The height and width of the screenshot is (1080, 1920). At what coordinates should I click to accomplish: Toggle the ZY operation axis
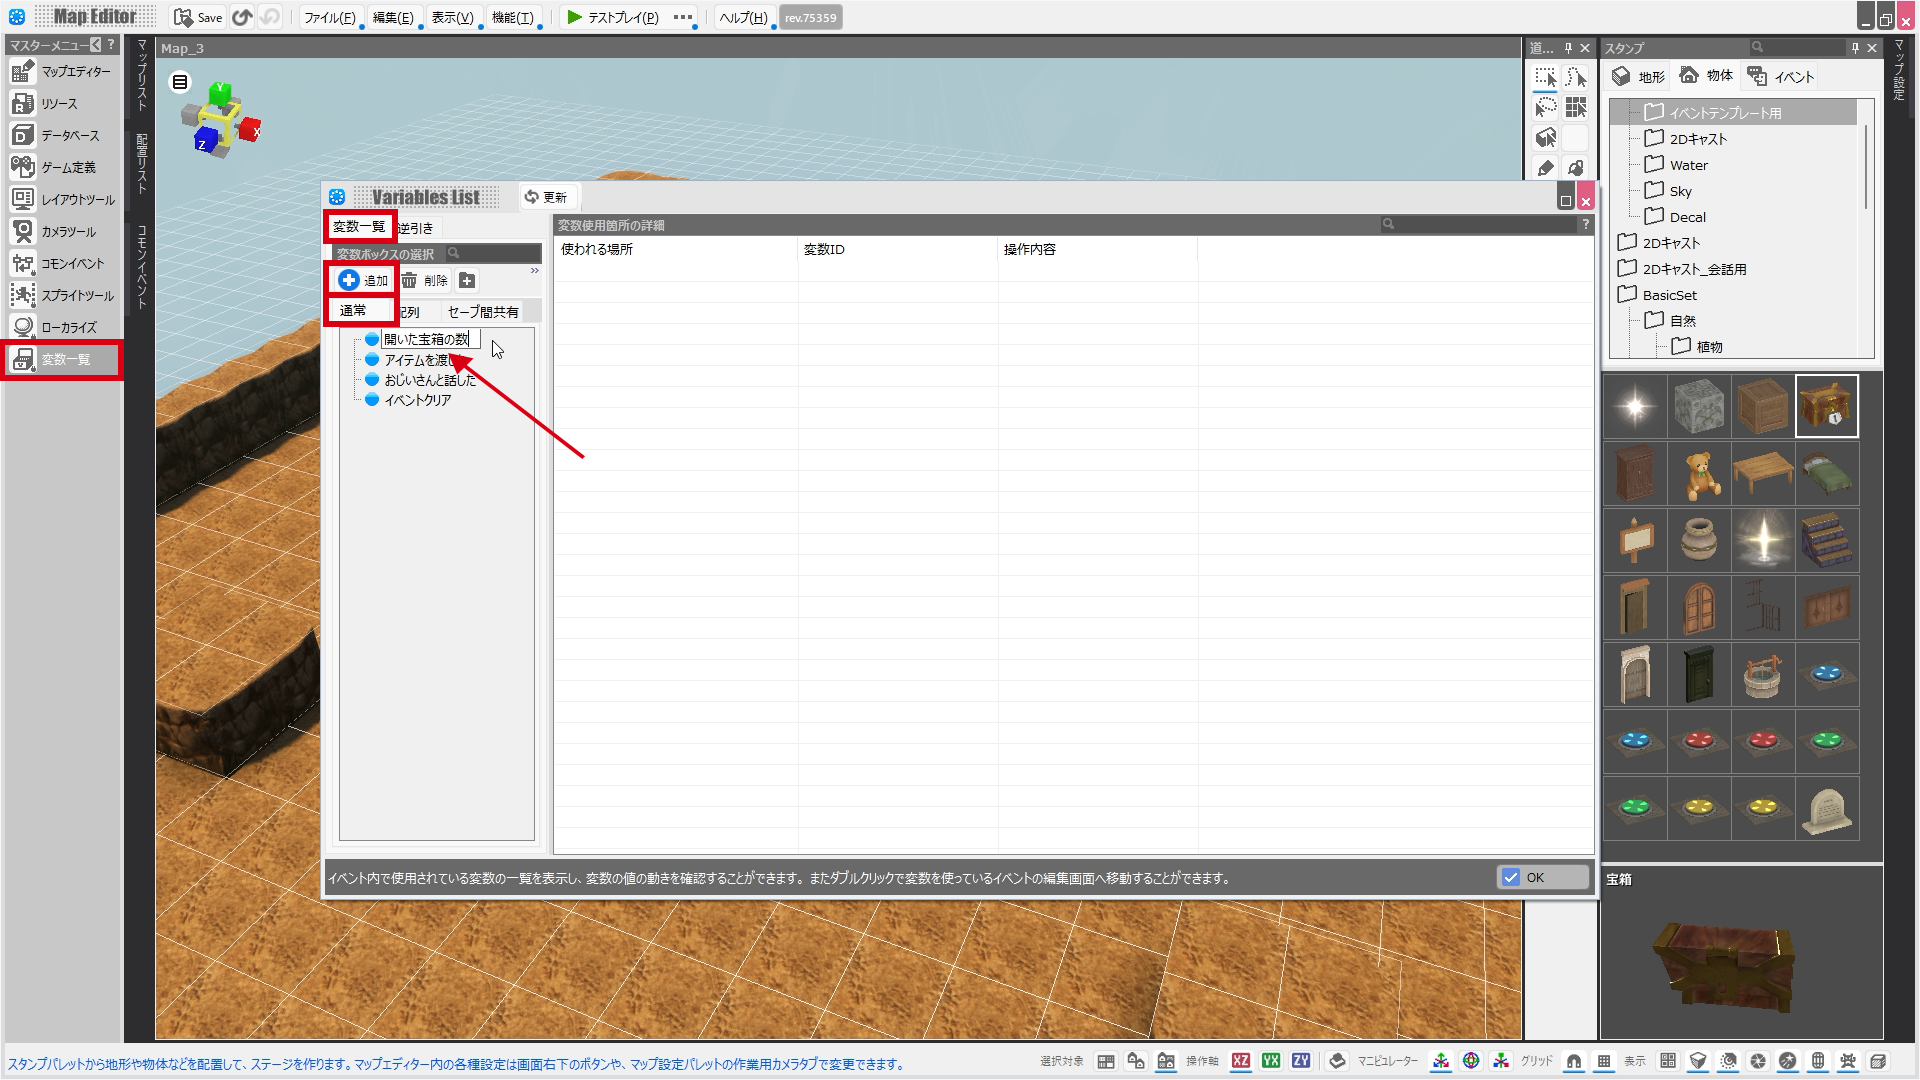point(1301,1061)
